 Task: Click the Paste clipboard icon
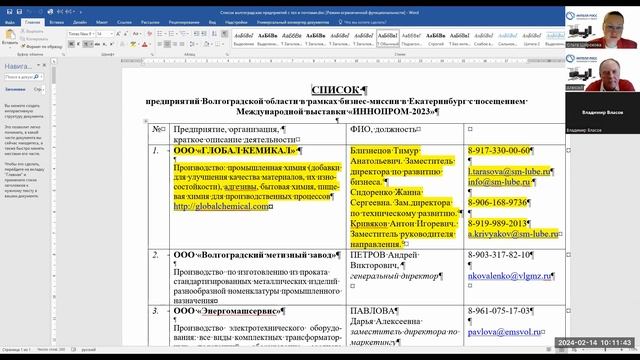click(x=10, y=33)
